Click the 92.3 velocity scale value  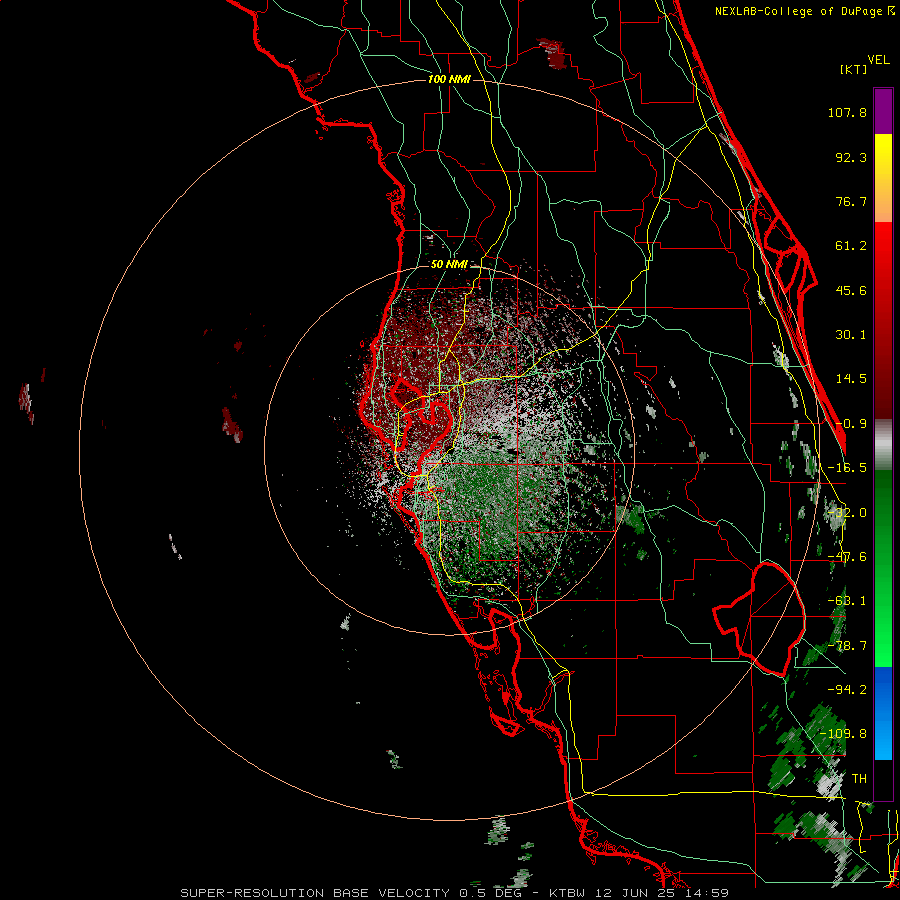(x=851, y=157)
